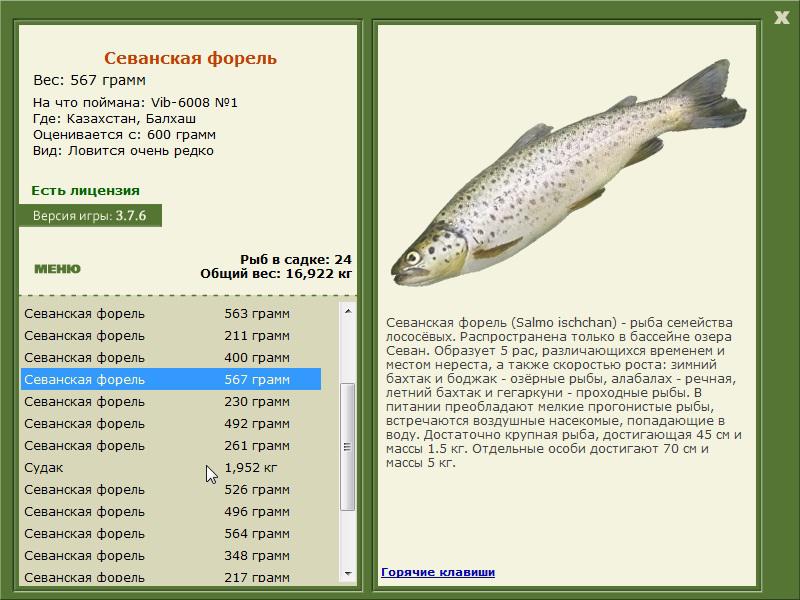The image size is (800, 600).
Task: Select the 348 грамм trout row
Action: tap(171, 555)
